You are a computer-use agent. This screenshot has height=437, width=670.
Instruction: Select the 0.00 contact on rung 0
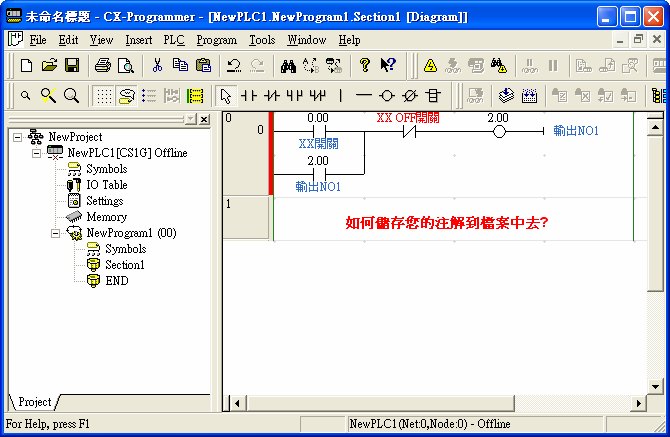click(x=319, y=131)
